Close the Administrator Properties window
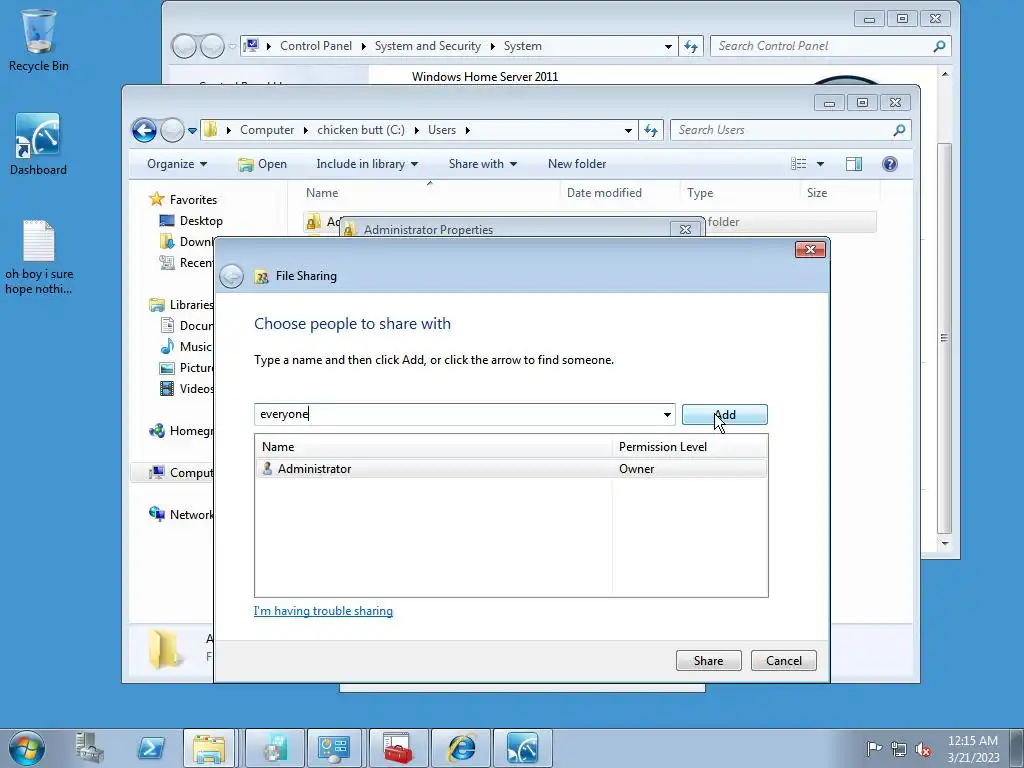 (x=685, y=229)
